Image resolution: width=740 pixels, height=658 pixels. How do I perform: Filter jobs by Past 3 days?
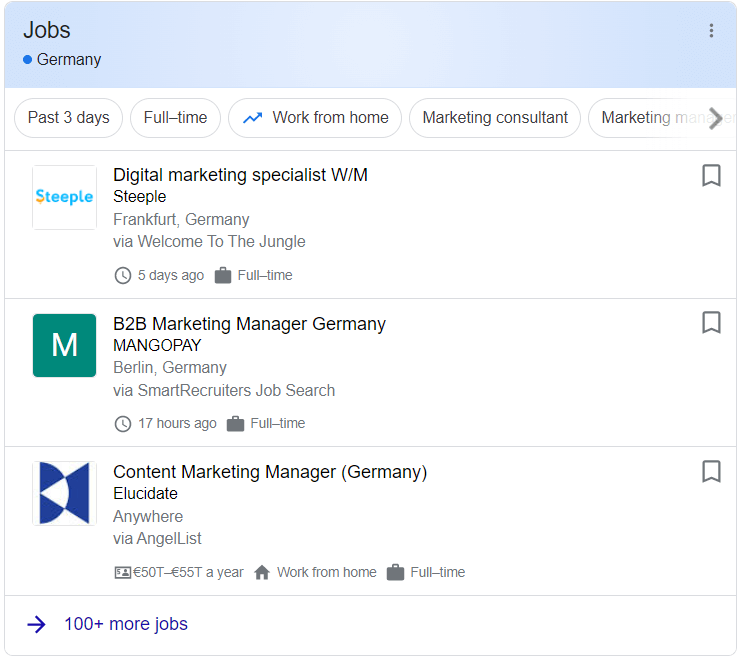tap(68, 118)
